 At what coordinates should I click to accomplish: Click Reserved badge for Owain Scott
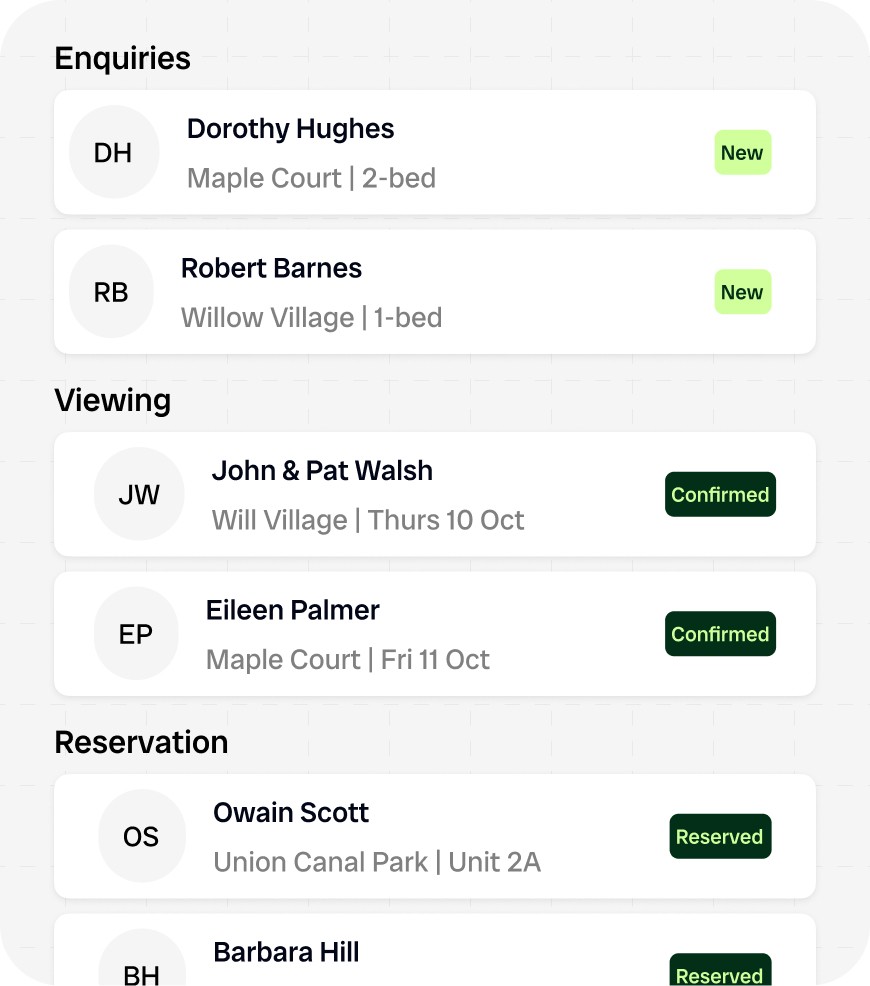pos(720,836)
